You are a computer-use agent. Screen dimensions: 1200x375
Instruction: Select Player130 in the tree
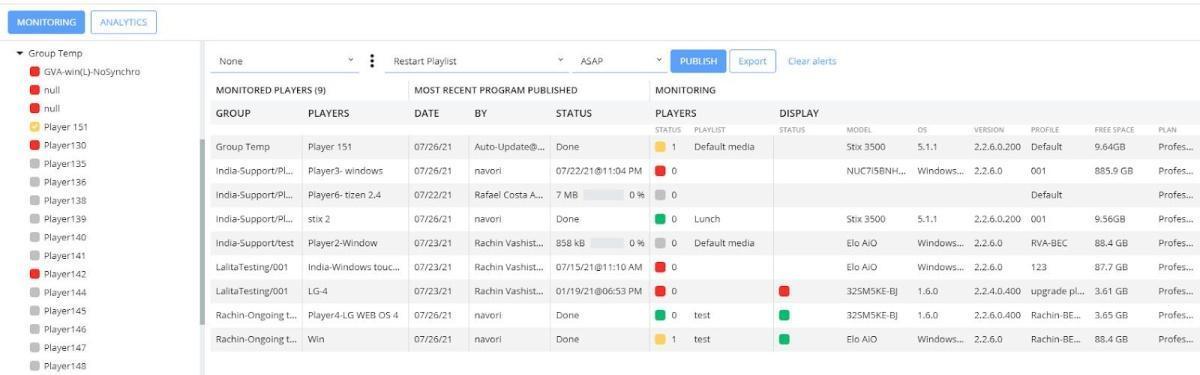[x=64, y=145]
